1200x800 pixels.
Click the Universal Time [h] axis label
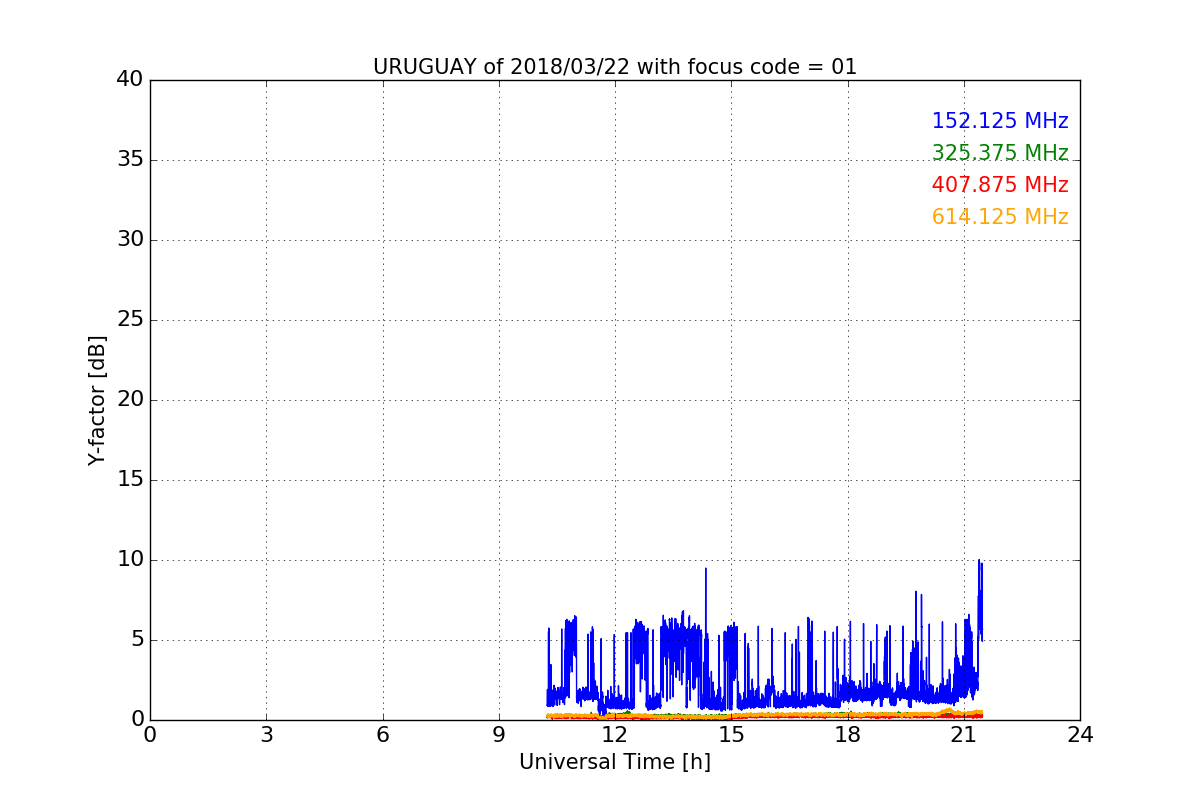pos(615,762)
